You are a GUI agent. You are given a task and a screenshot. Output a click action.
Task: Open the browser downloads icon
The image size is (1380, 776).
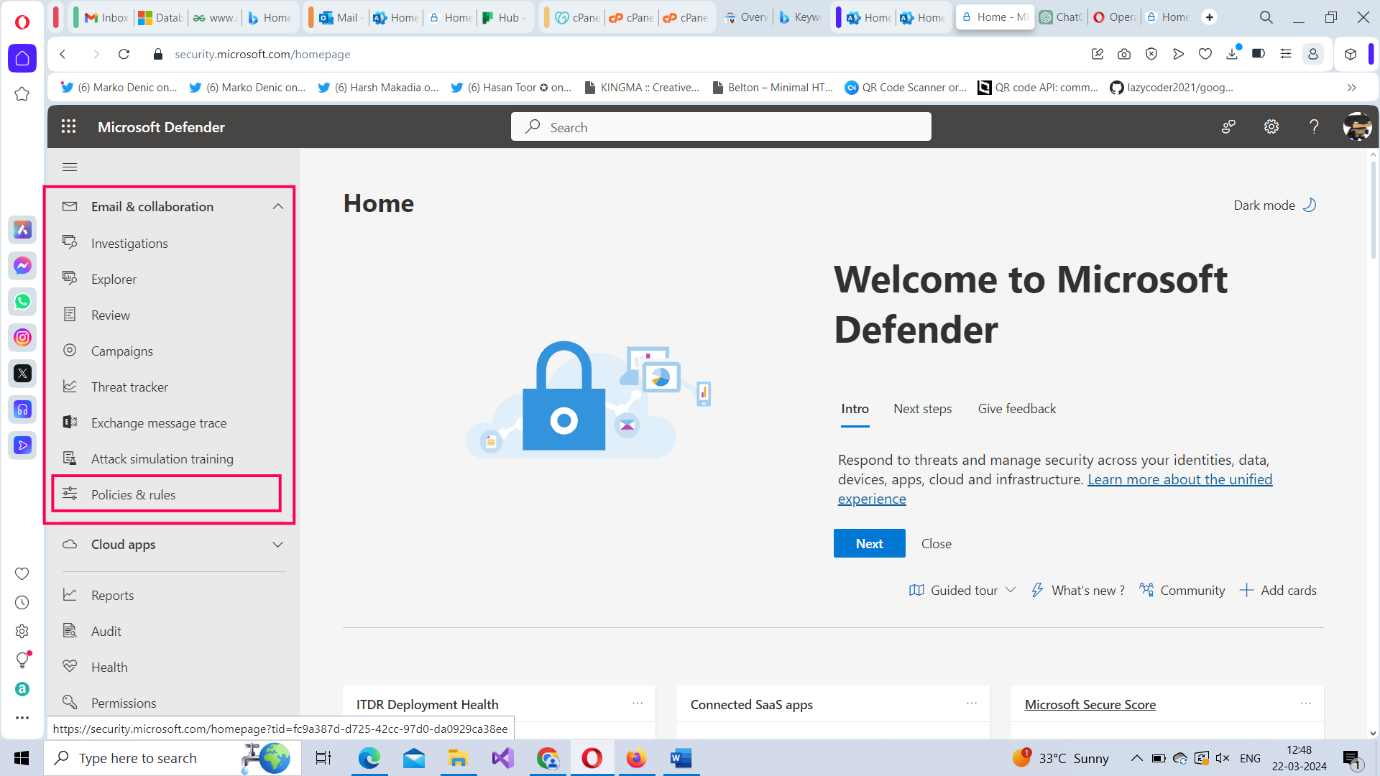coord(1232,54)
